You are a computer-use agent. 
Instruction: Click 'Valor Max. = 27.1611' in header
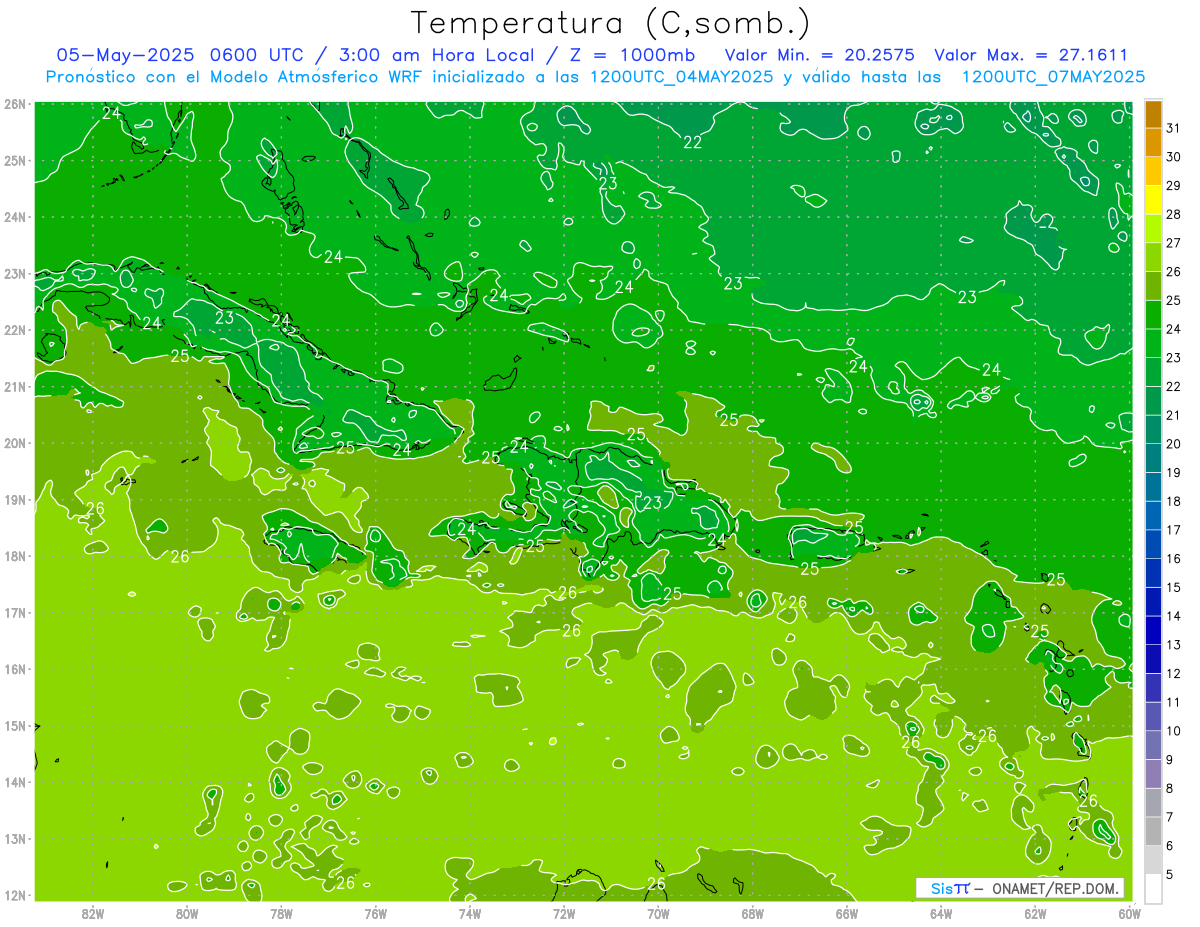1031,55
